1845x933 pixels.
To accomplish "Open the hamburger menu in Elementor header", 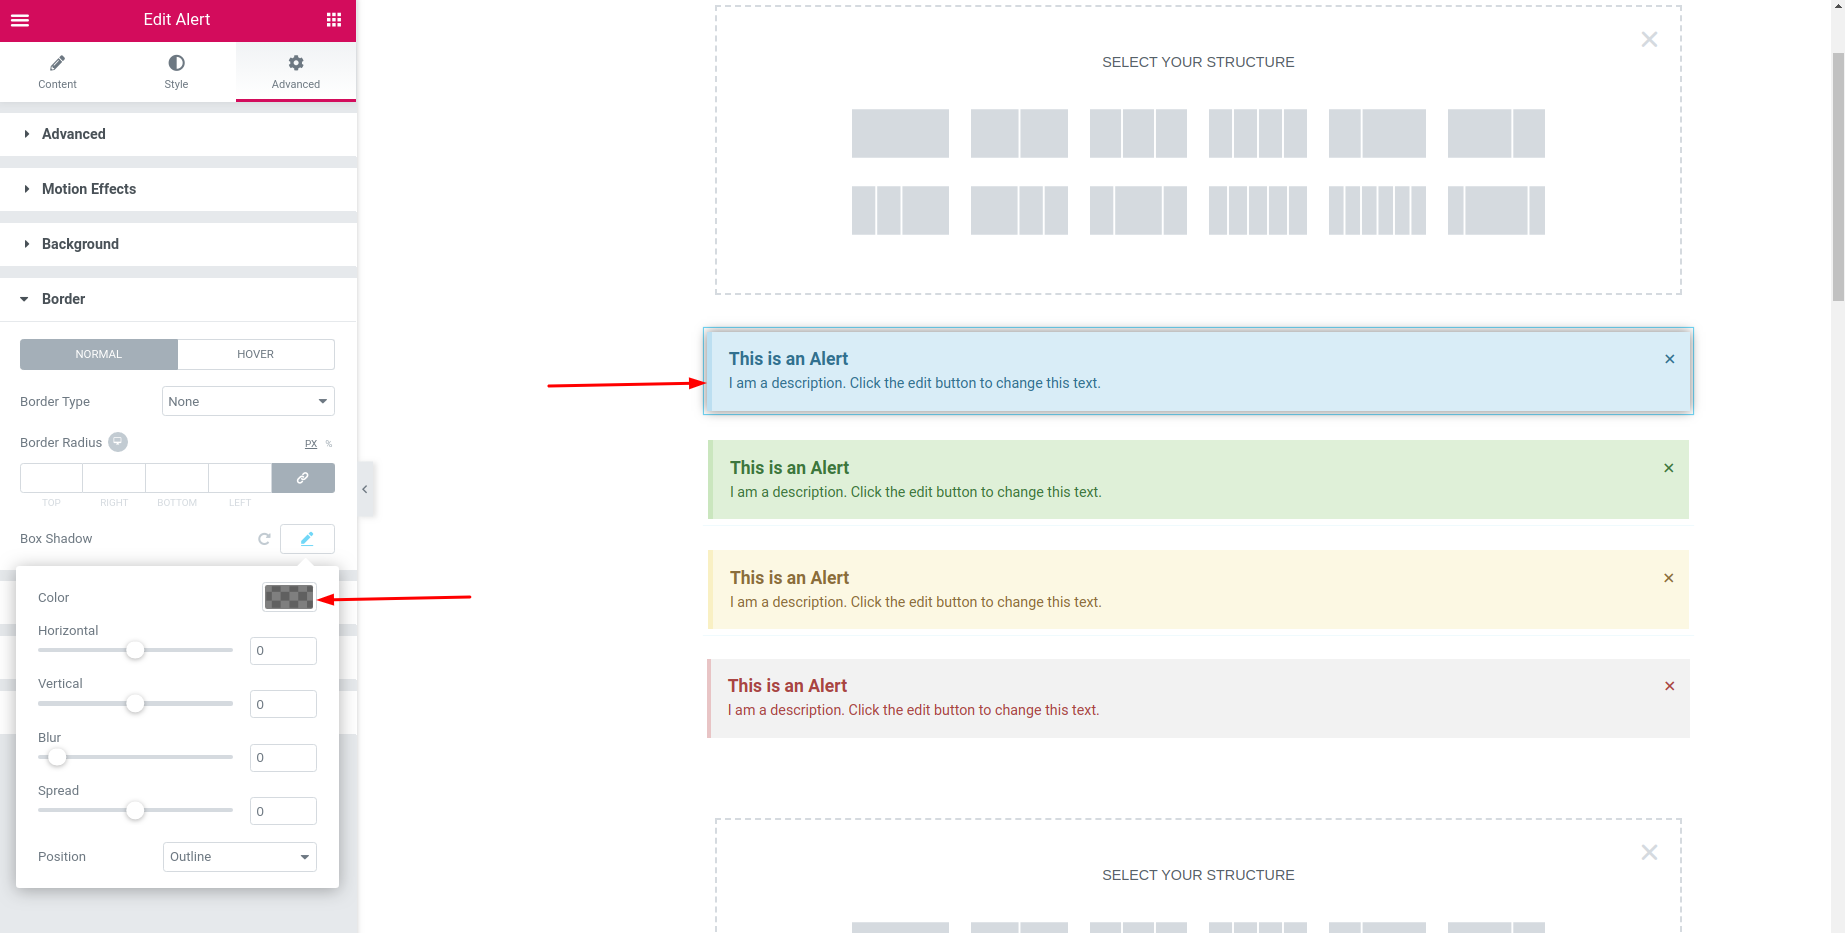I will [20, 20].
